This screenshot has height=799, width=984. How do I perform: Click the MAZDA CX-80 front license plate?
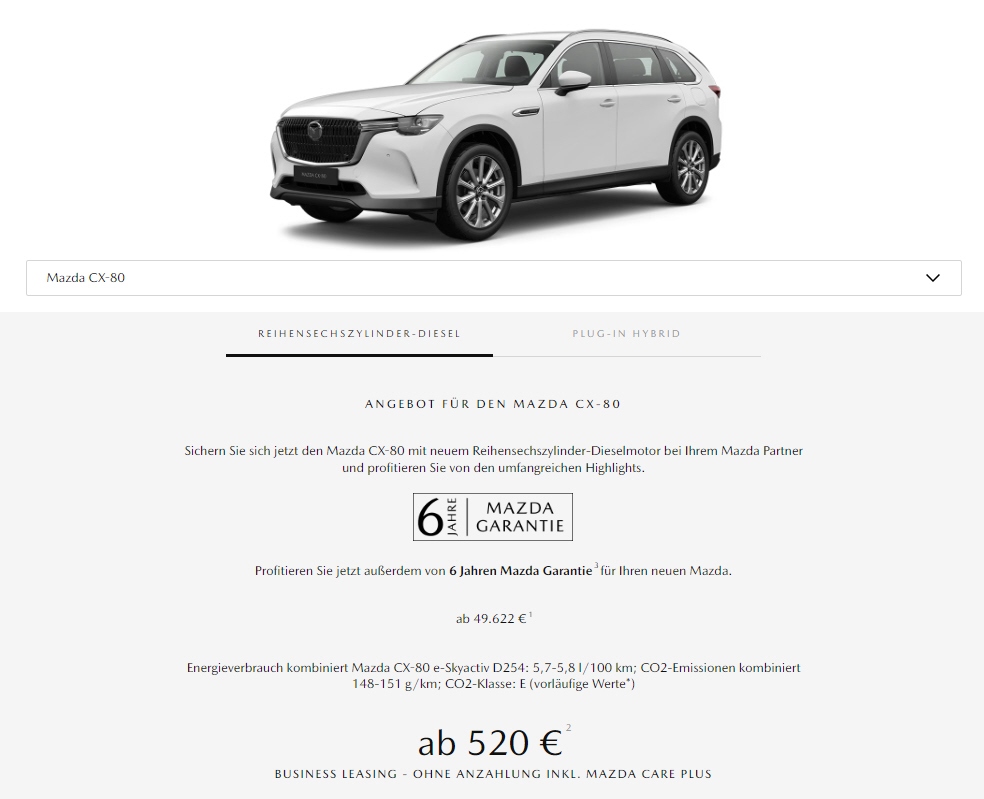click(316, 175)
